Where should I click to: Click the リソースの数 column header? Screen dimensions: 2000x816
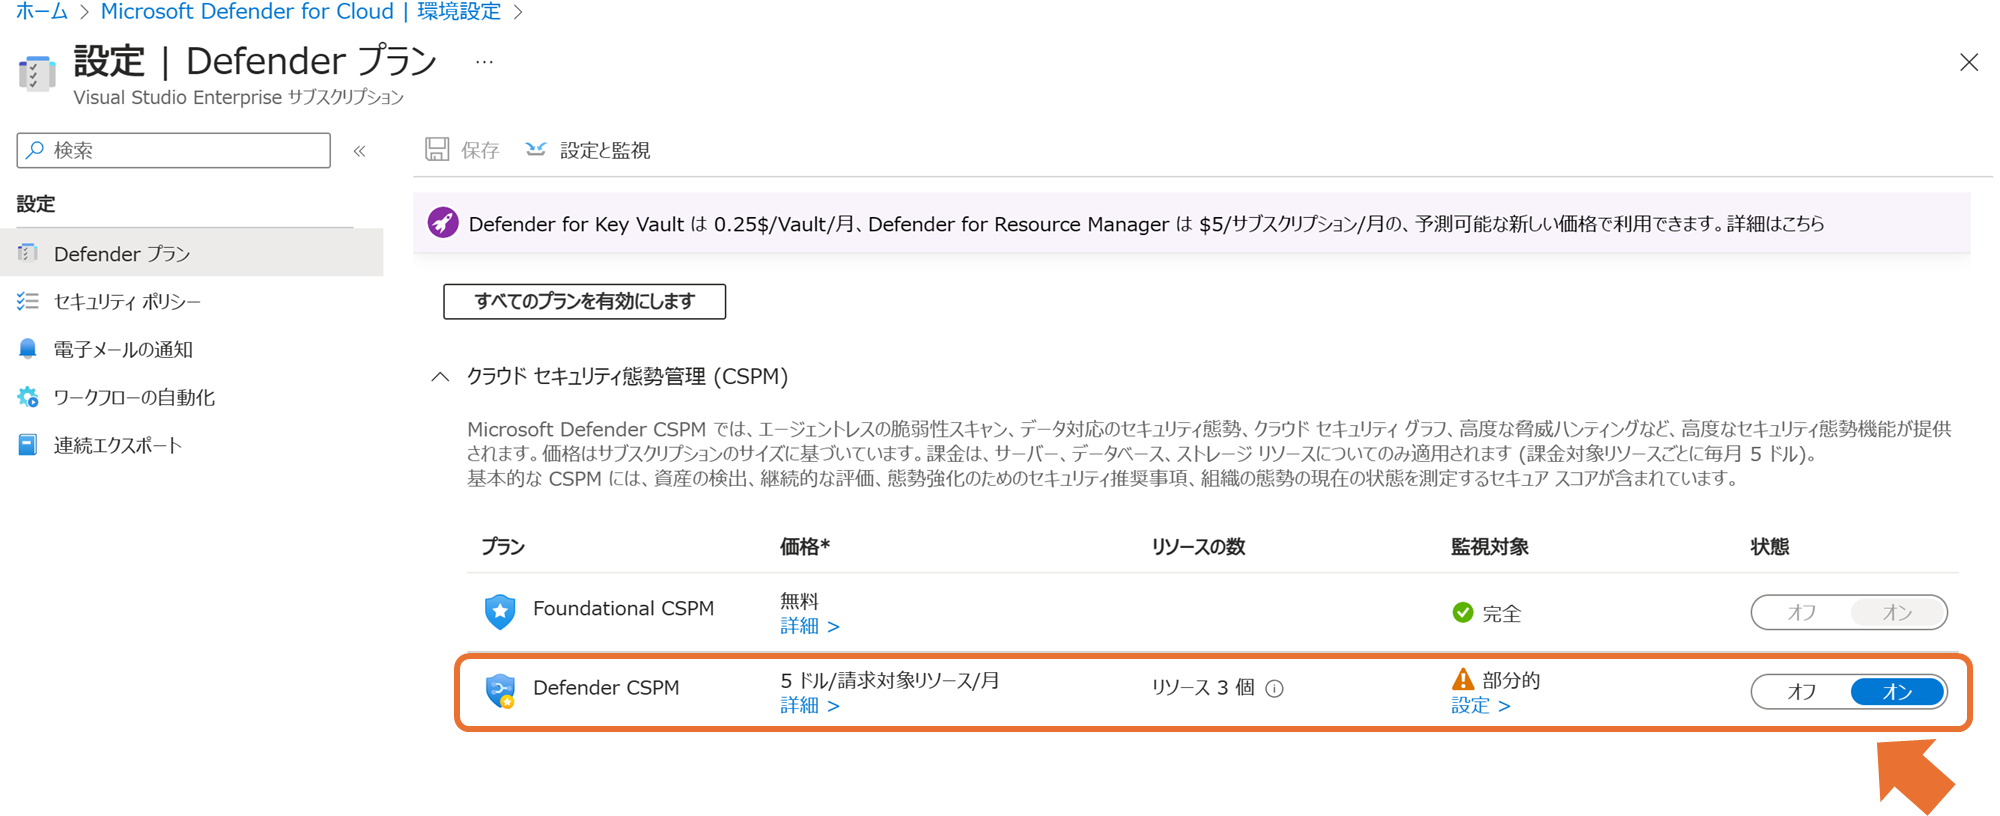1198,547
